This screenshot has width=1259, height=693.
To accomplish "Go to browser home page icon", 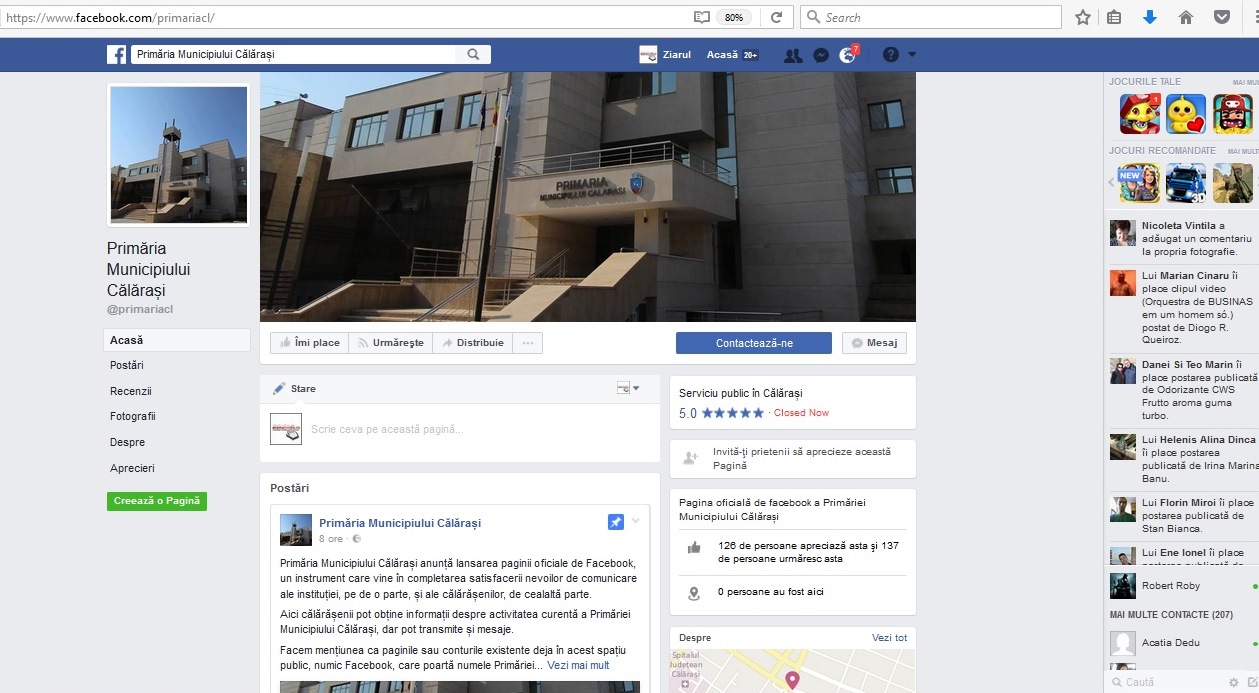I will pos(1186,17).
